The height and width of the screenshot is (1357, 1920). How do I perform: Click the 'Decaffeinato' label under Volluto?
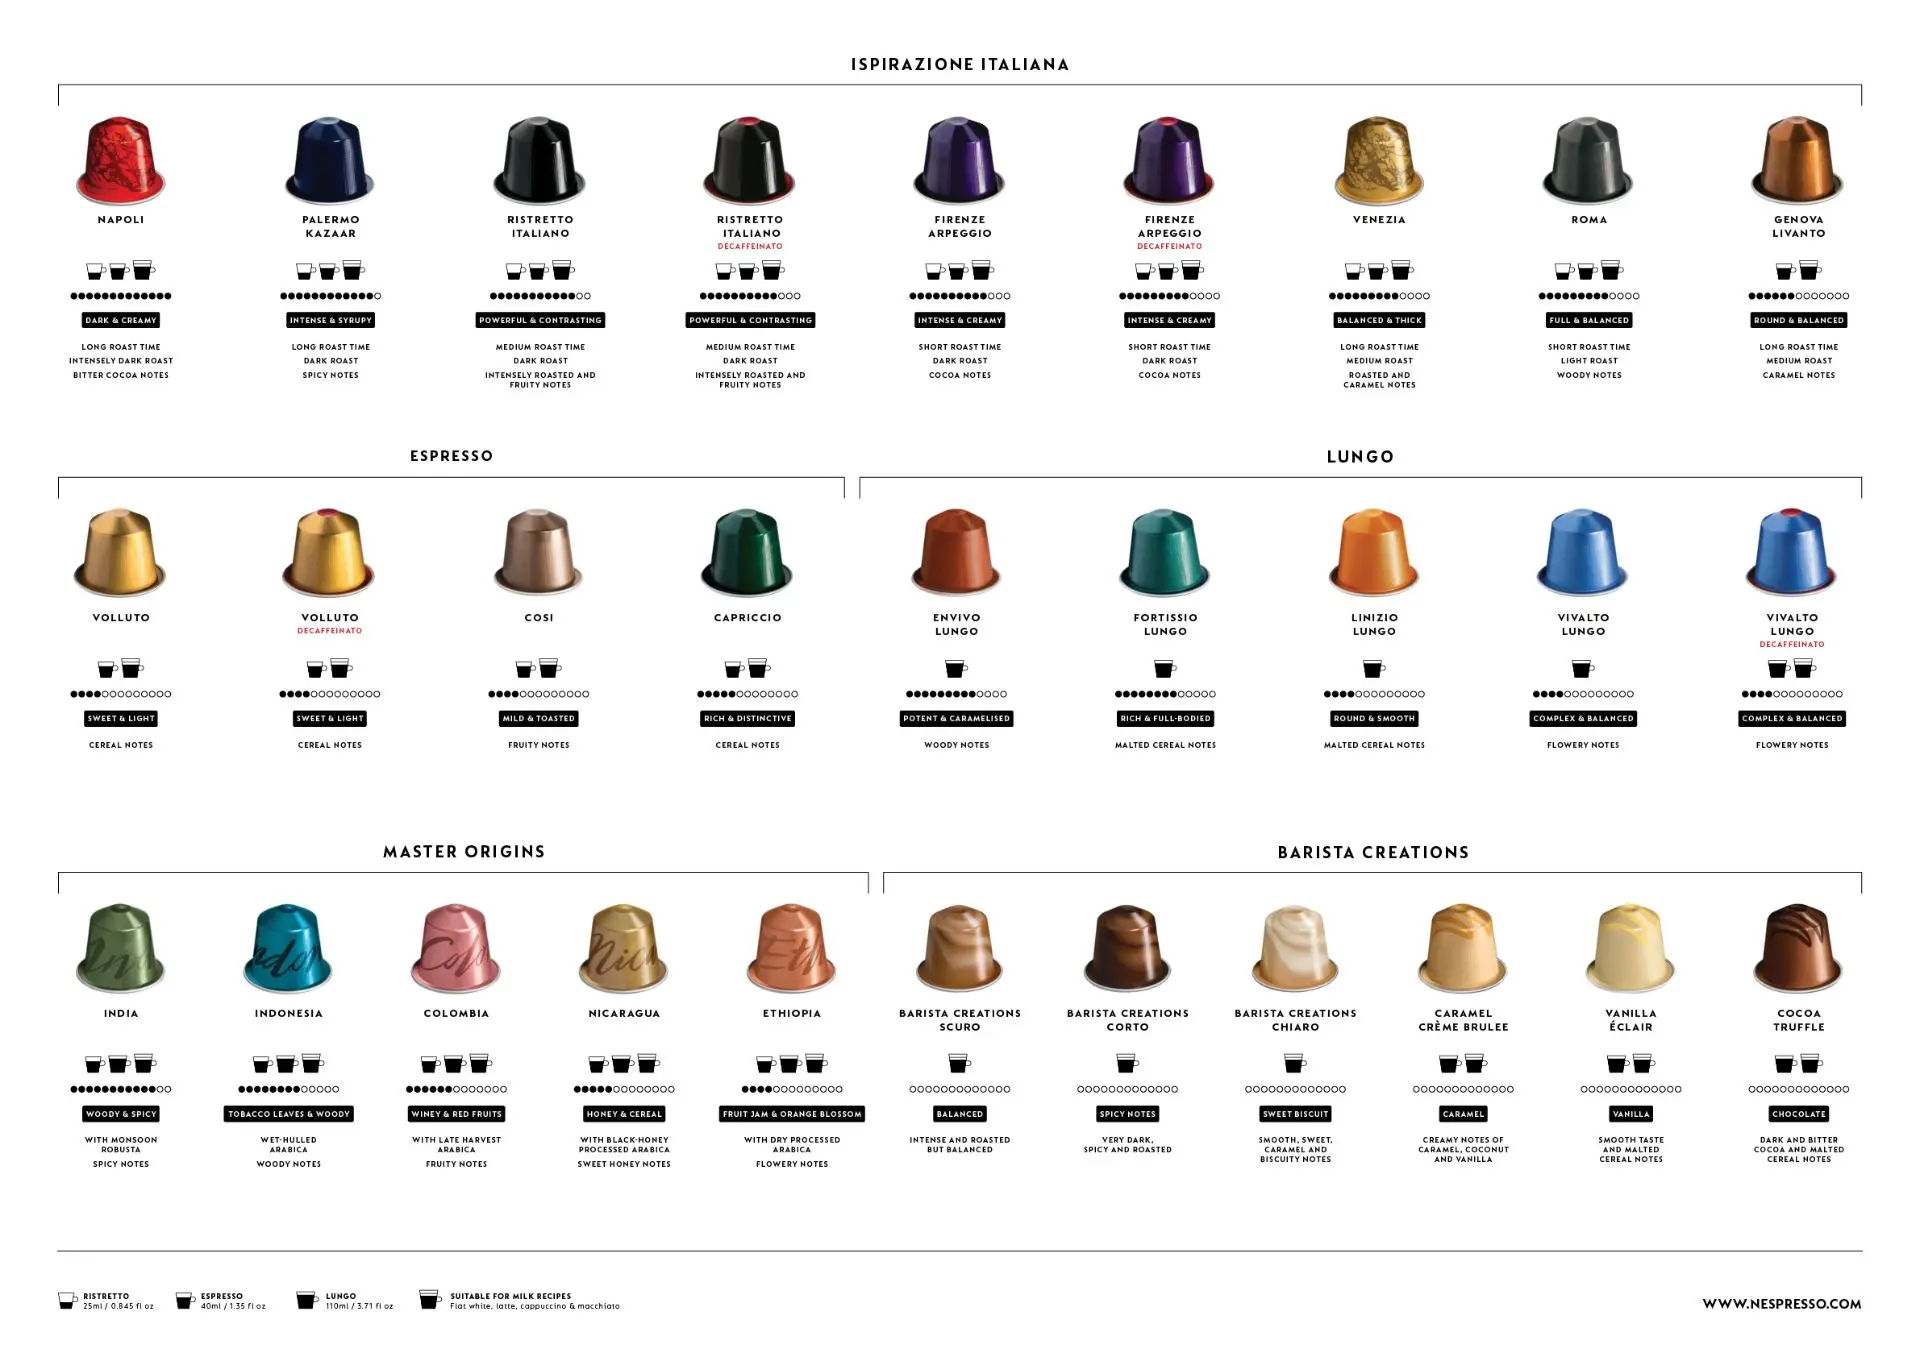(330, 631)
